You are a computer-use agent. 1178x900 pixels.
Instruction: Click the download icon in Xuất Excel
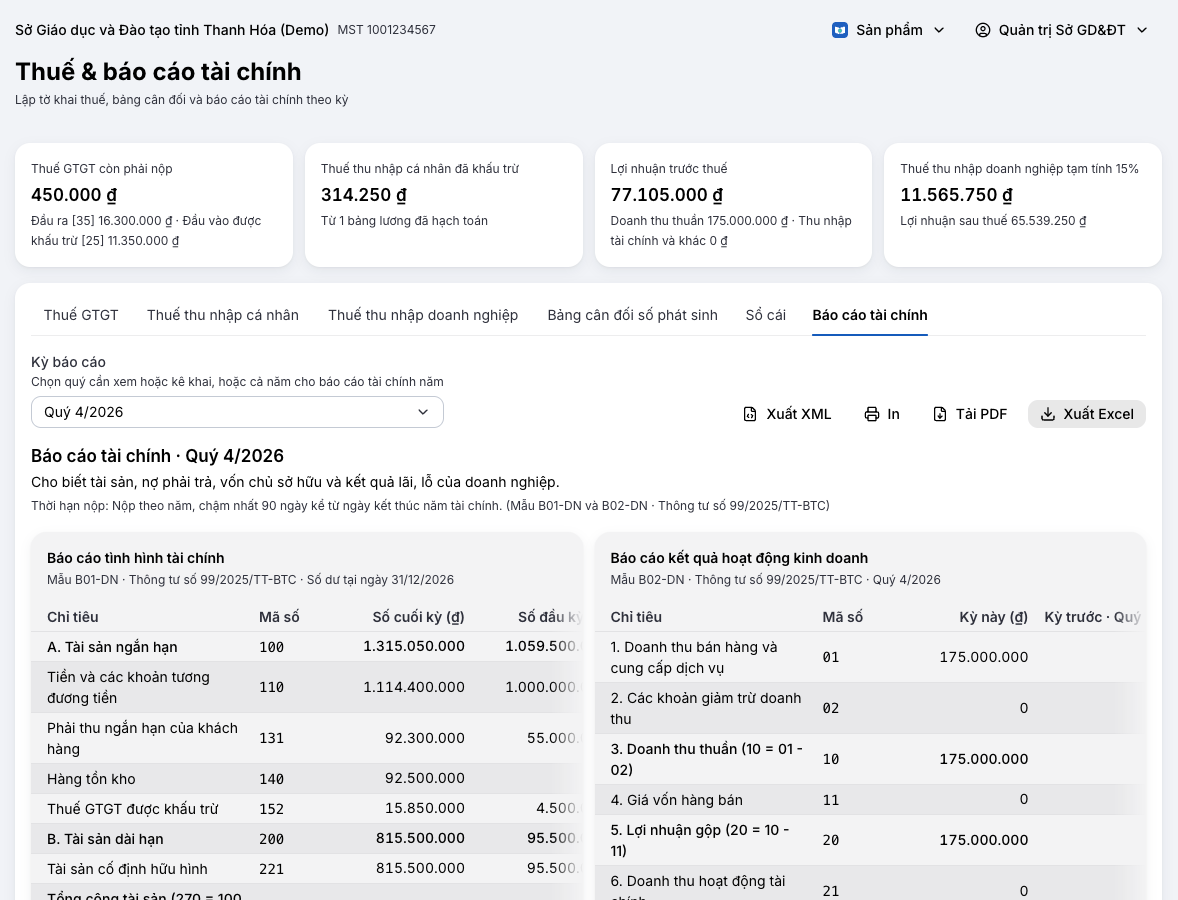click(x=1048, y=414)
